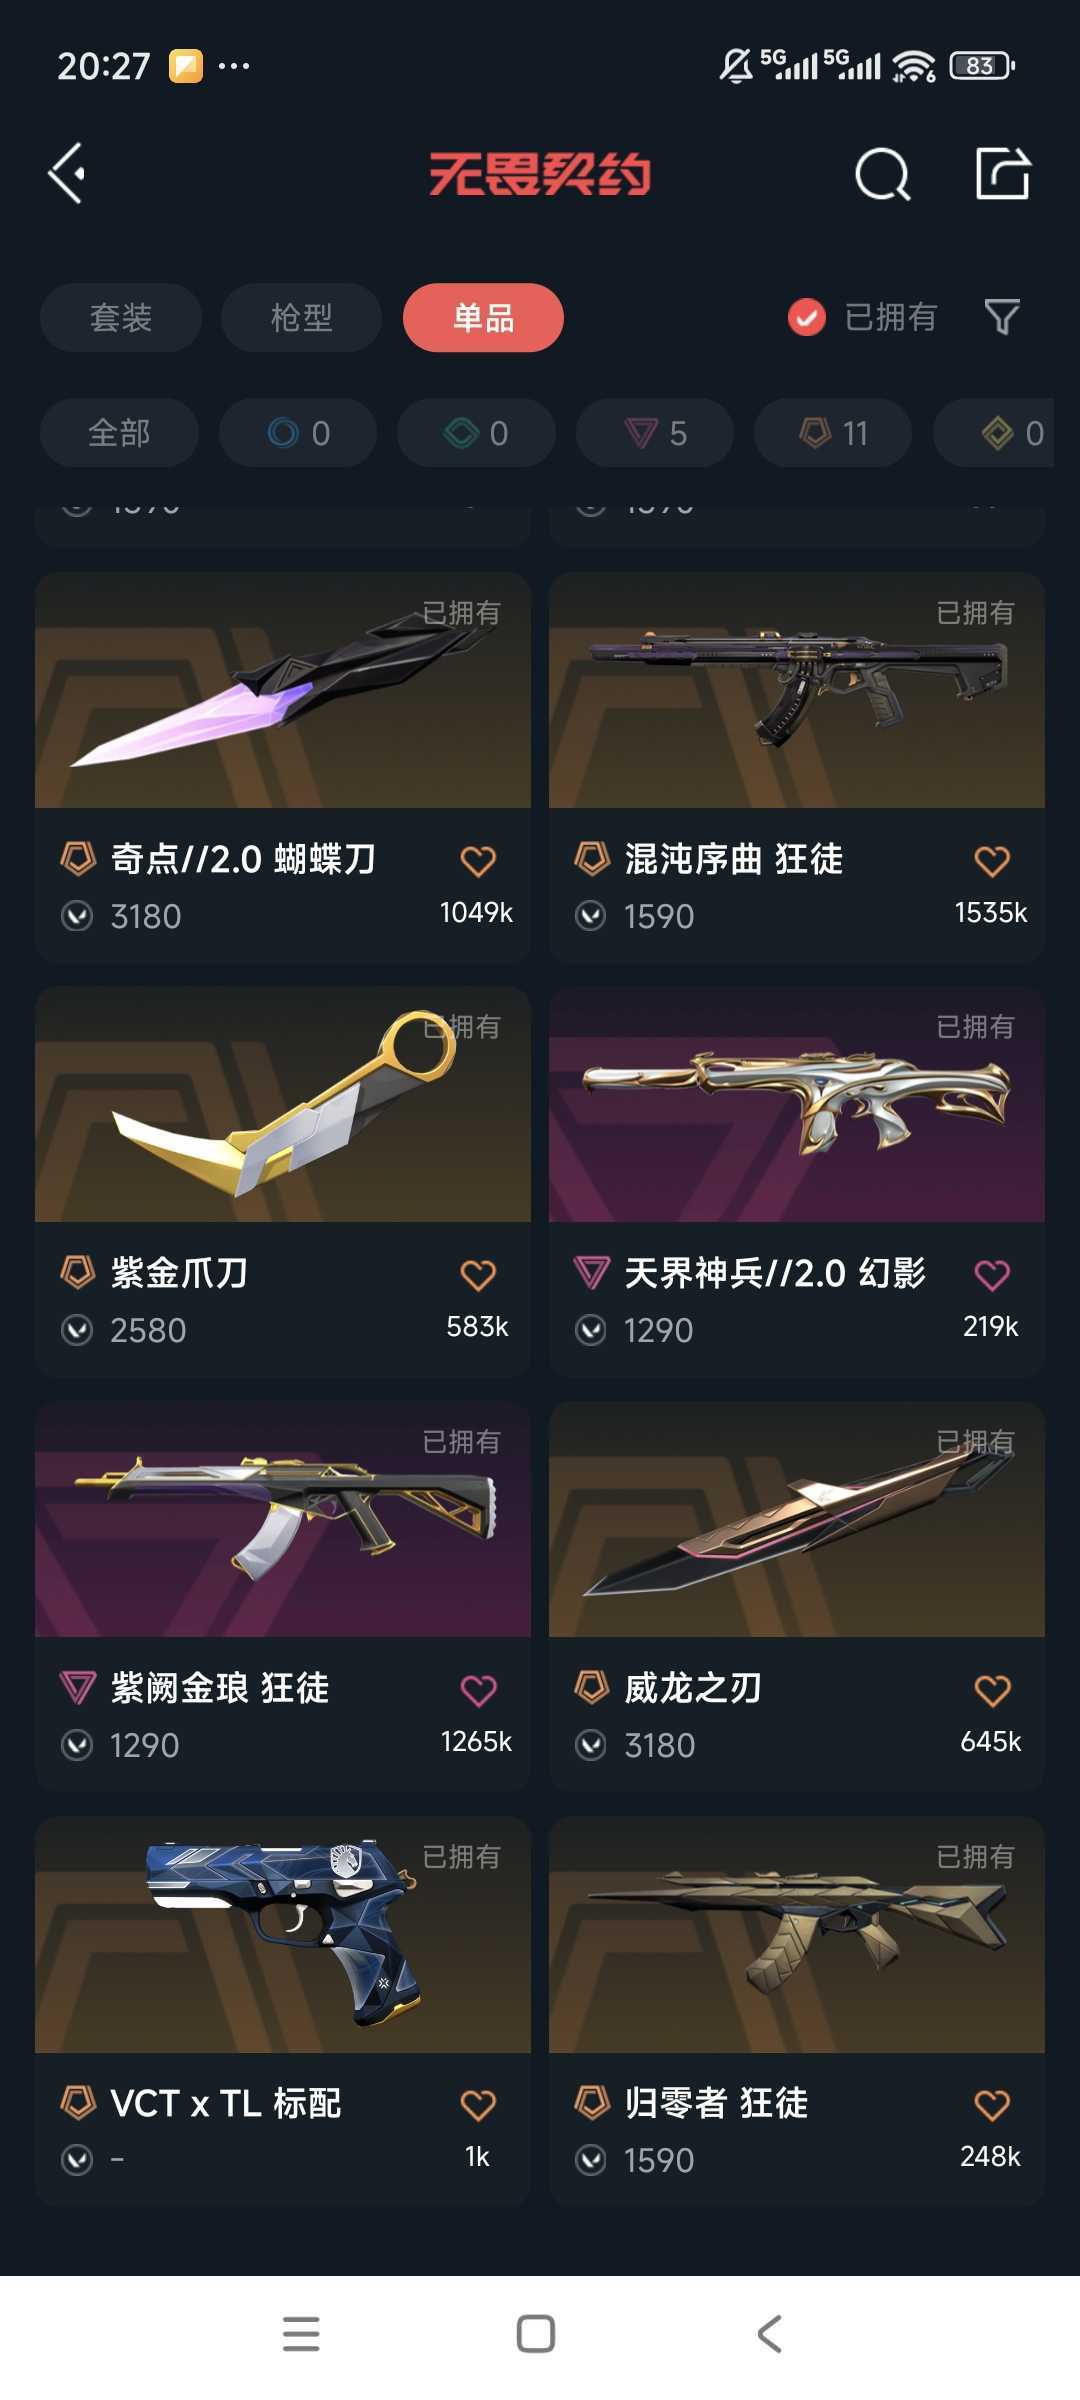Filter by purple tier showing 5
Screen dimensions: 1080x2400
point(655,433)
